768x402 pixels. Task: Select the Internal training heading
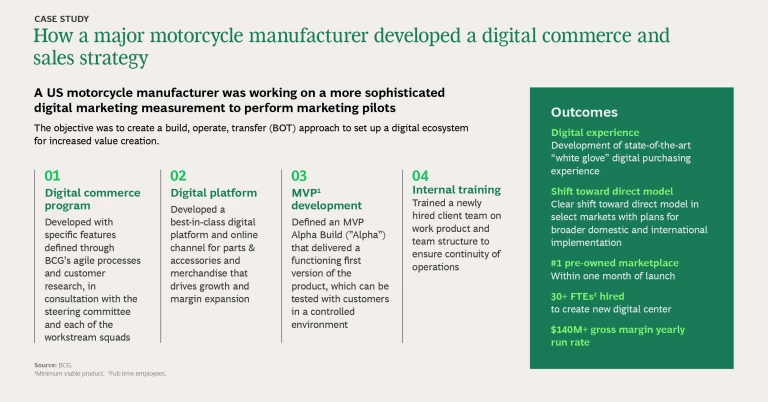(456, 190)
